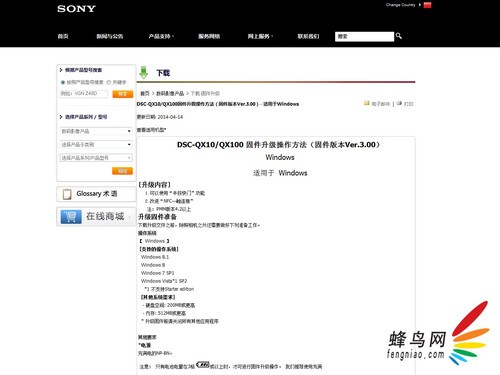The height and width of the screenshot is (375, 500).
Task: Open the 在线商城 shopping cart button
Action: coord(96,216)
